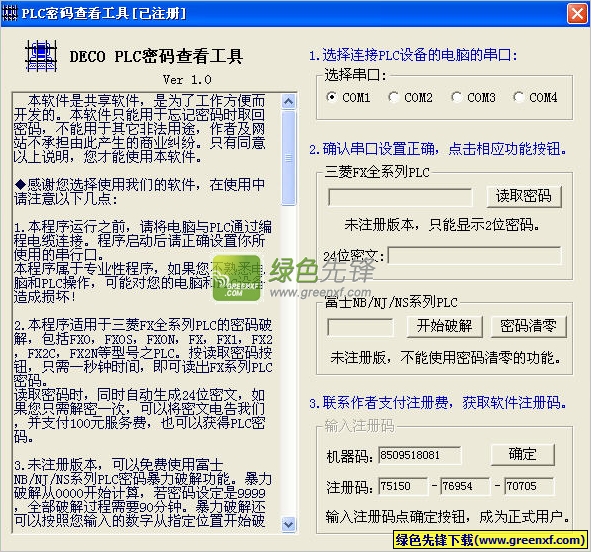Click the DECO PLC密码查看工具 title text
591x552 pixels.
click(156, 57)
